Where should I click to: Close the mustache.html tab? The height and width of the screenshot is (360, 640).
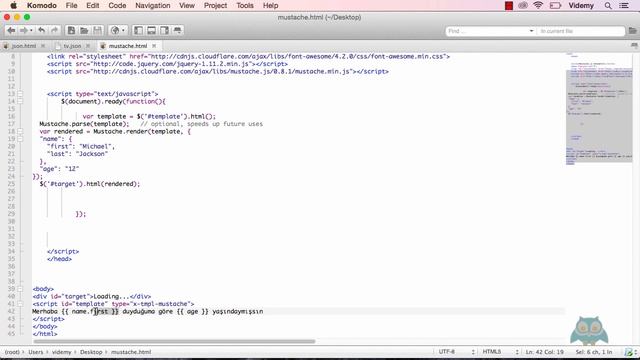(x=154, y=46)
